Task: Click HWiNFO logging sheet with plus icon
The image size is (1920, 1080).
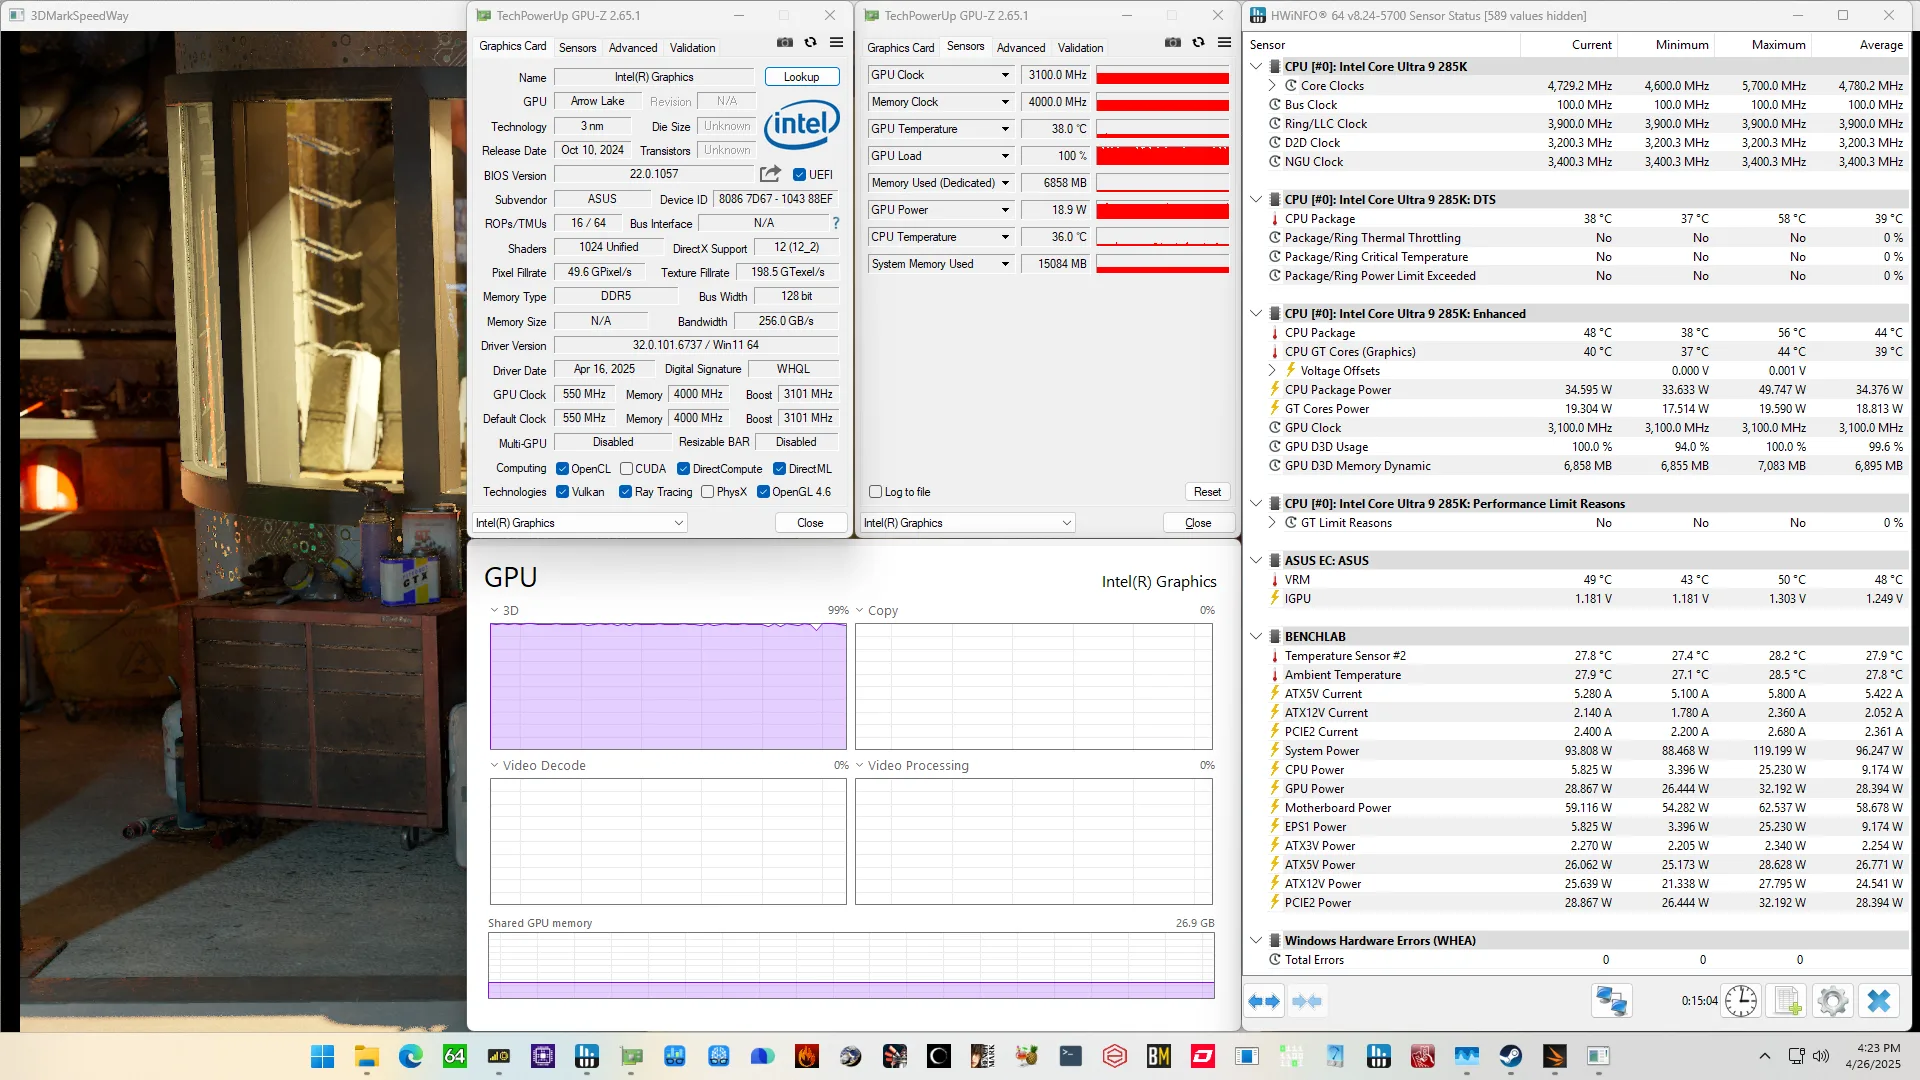Action: tap(1787, 1001)
